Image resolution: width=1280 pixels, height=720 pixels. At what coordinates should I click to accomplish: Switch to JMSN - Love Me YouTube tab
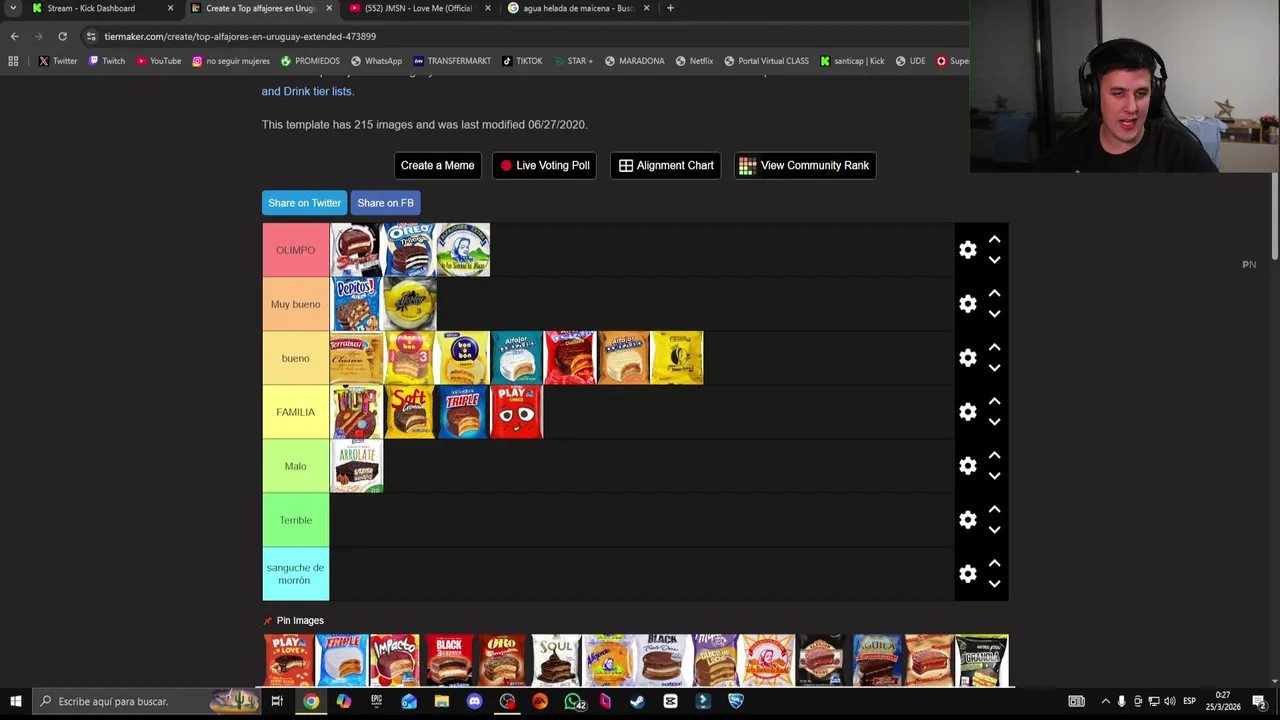[x=417, y=8]
